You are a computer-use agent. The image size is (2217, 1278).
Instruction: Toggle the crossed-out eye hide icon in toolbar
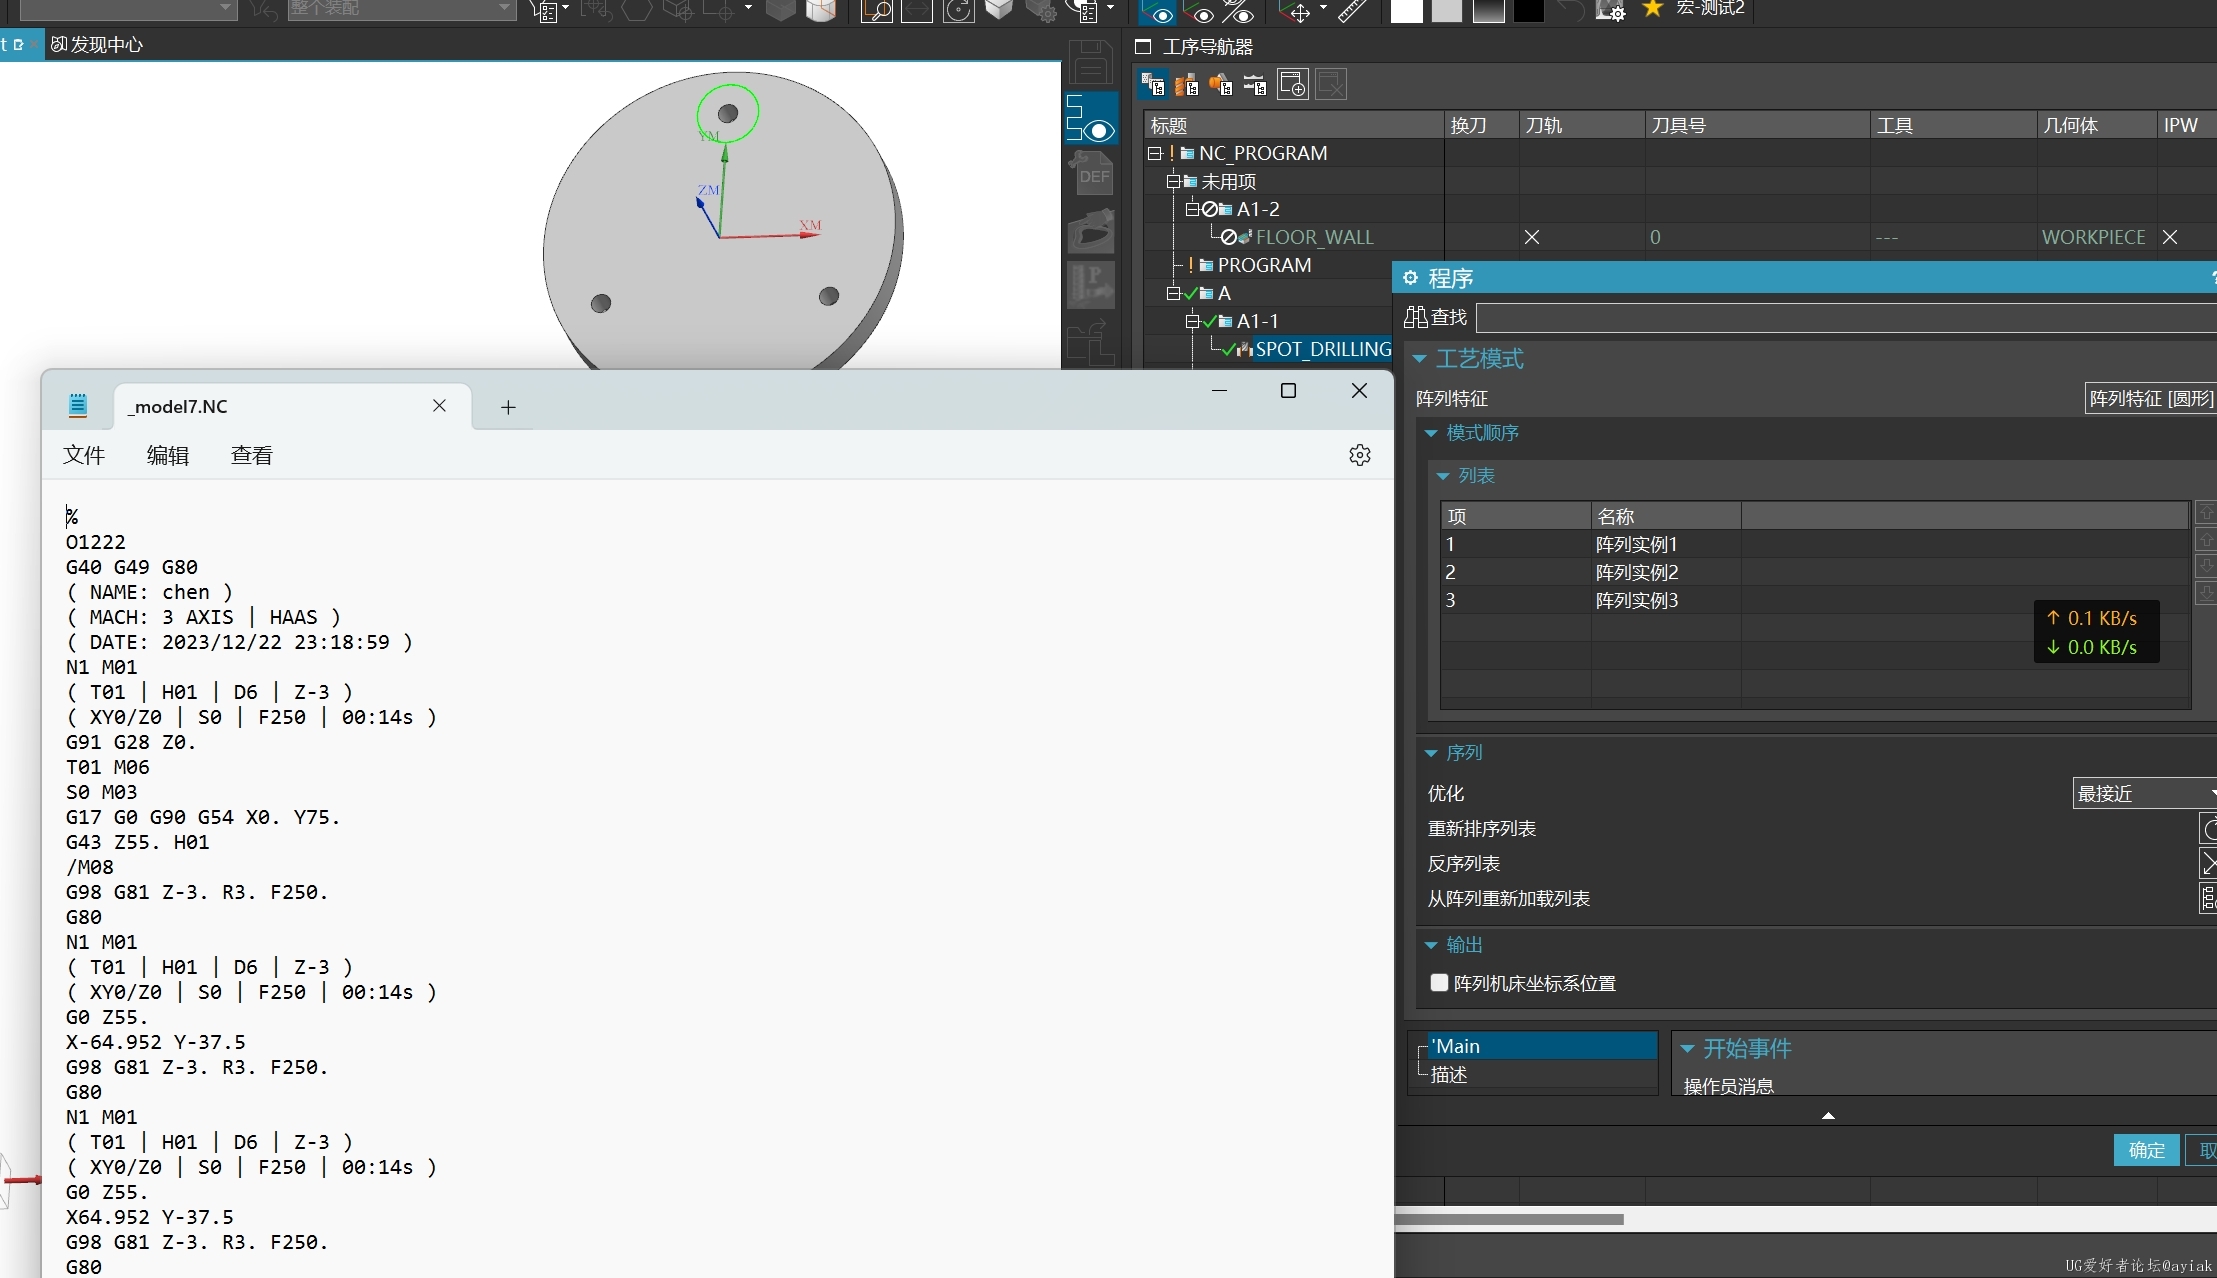1240,11
